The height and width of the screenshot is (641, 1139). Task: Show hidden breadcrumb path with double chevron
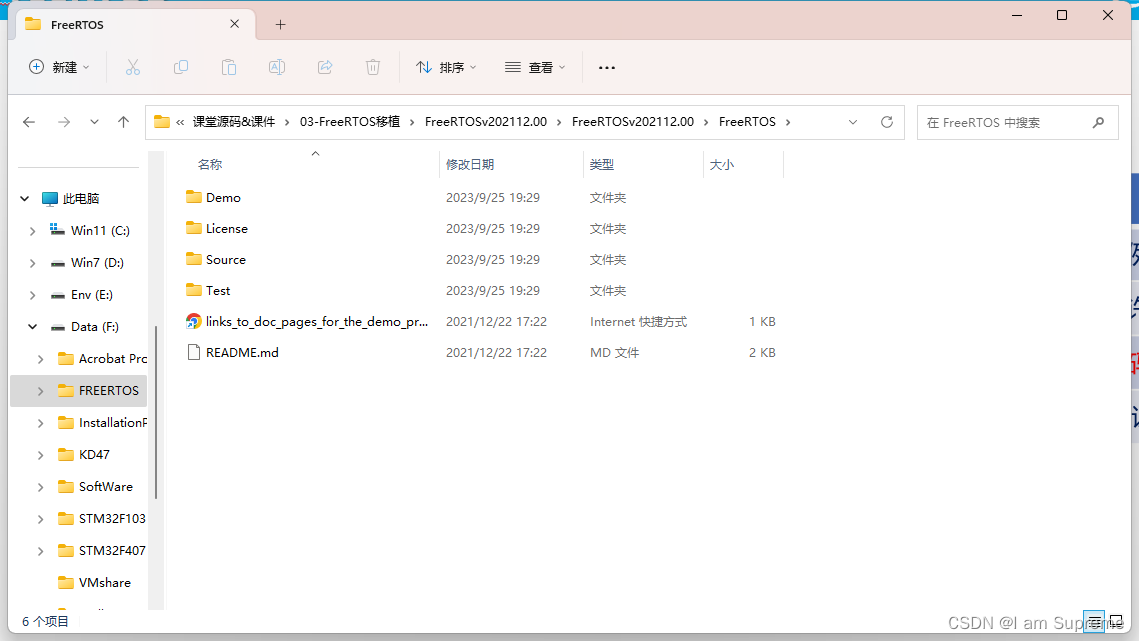coord(180,122)
